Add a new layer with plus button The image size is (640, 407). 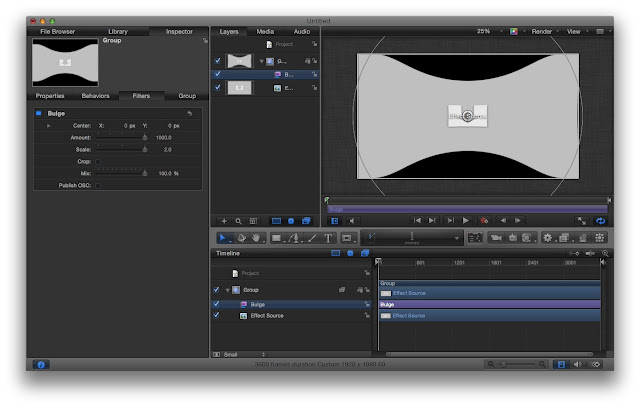[224, 221]
